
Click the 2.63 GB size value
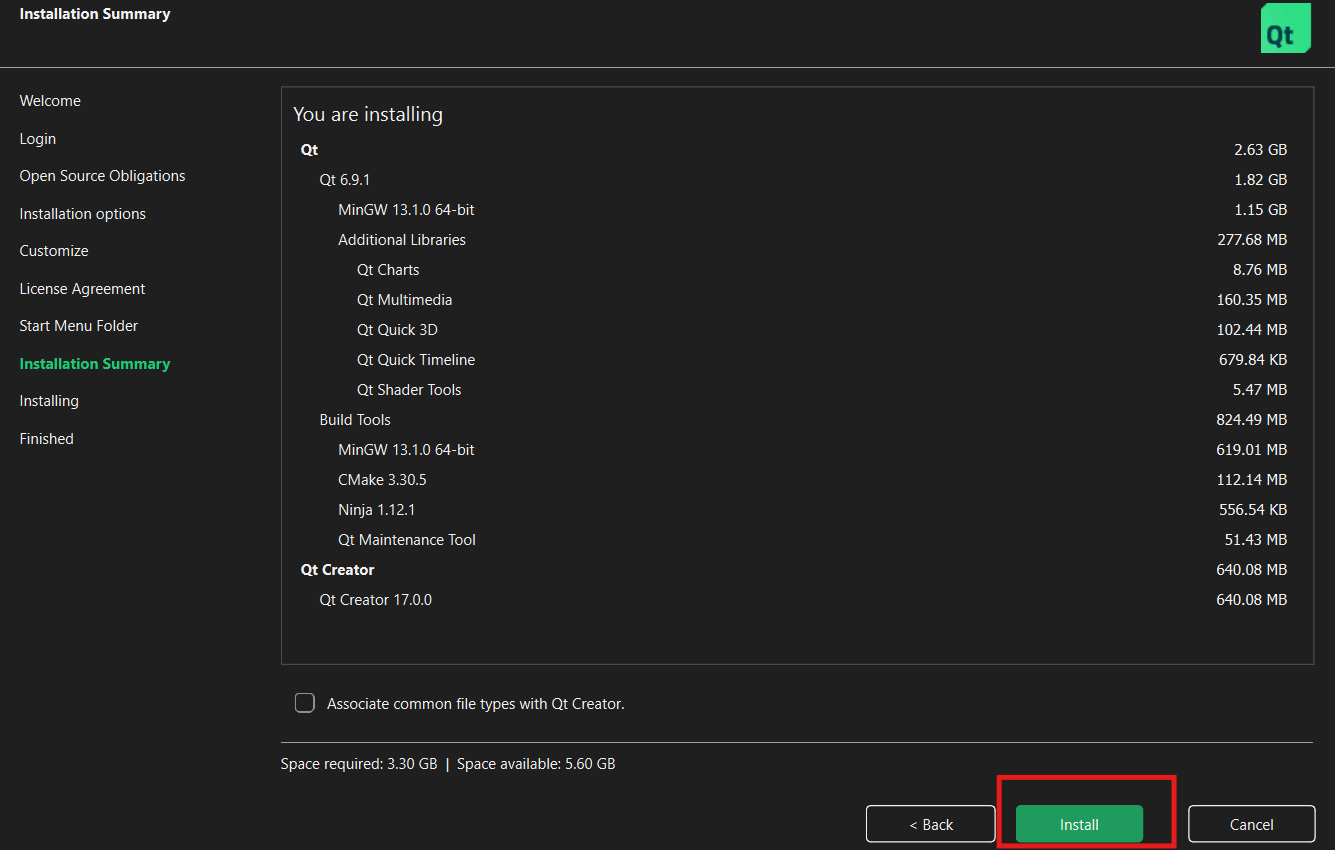1260,150
